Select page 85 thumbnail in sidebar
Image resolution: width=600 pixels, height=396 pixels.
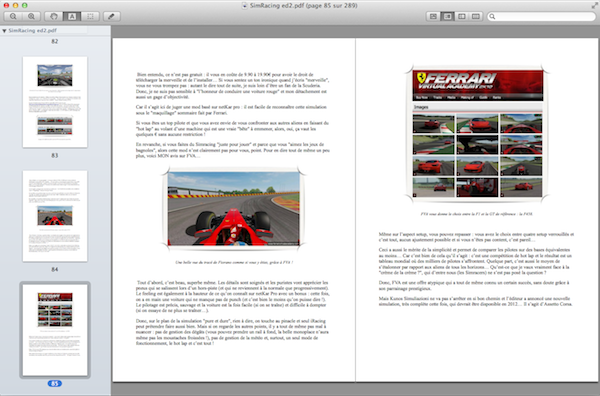55,330
